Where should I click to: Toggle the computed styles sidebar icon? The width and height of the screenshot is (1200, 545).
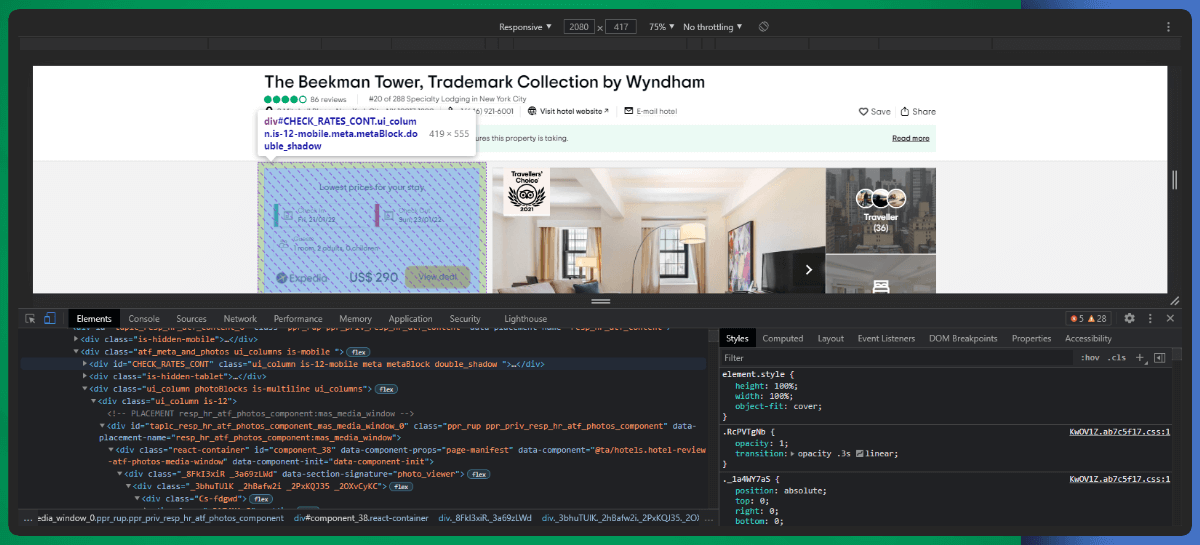(x=1160, y=357)
